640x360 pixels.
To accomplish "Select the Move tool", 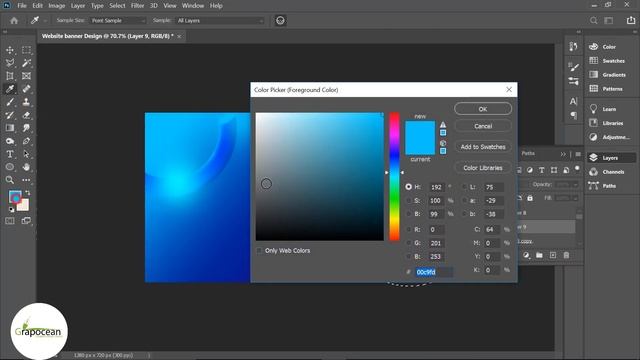I will (10, 50).
